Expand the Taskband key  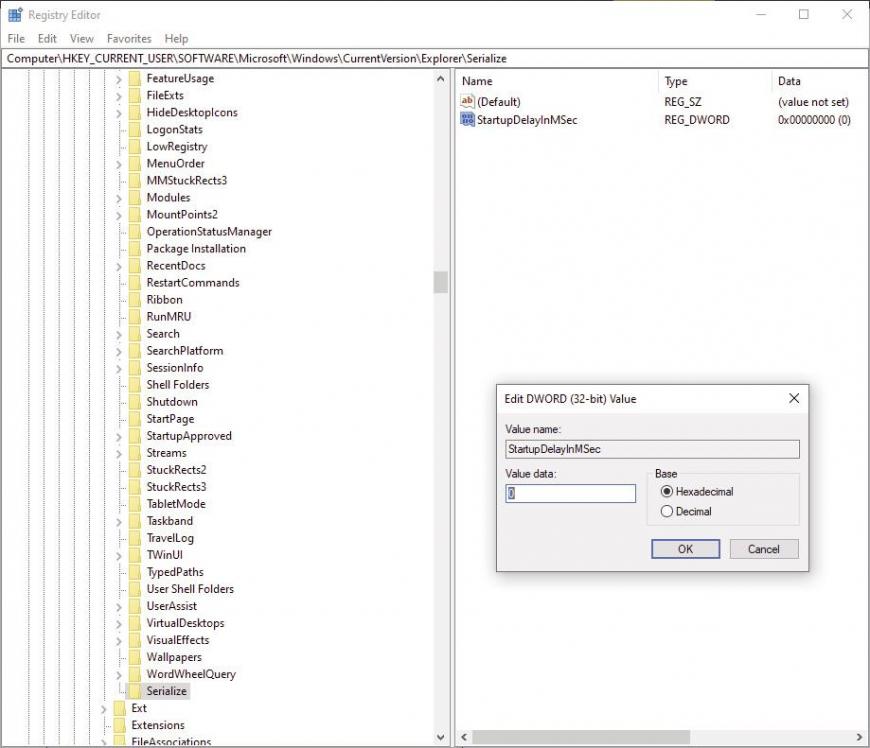click(119, 522)
